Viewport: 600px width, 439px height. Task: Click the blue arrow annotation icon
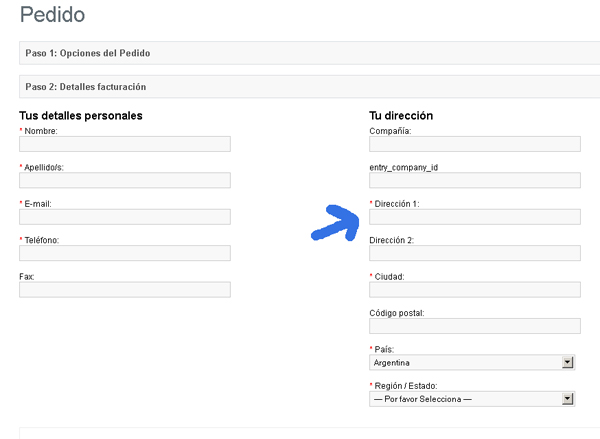pos(336,223)
